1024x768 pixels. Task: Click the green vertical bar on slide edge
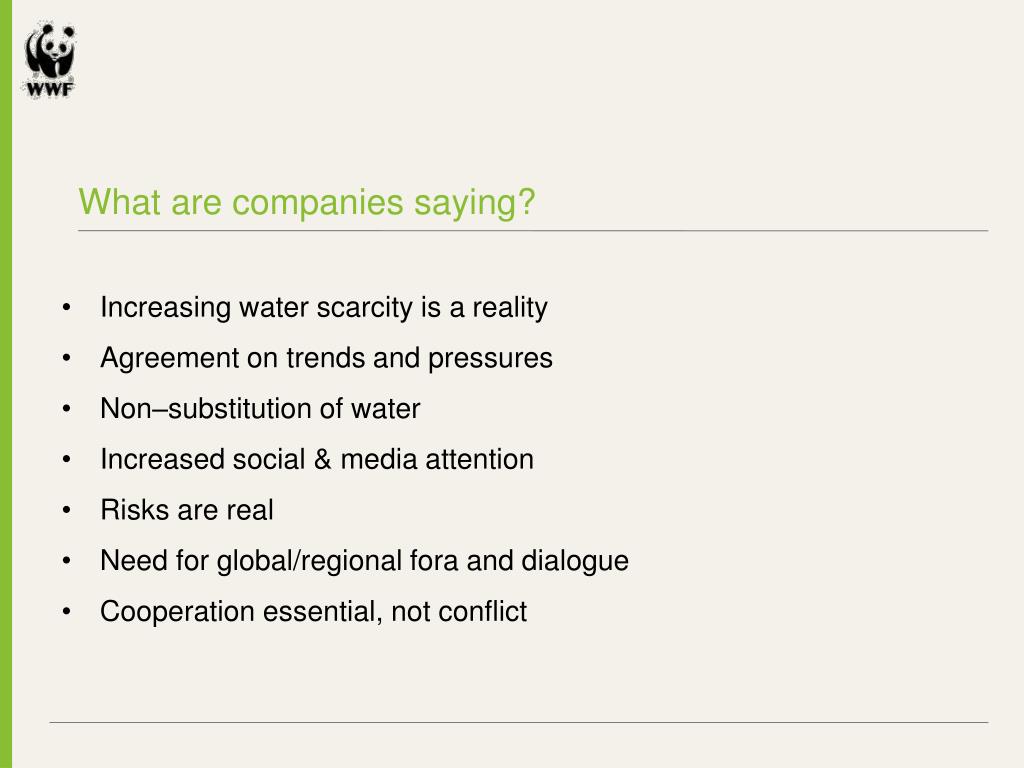[6, 400]
